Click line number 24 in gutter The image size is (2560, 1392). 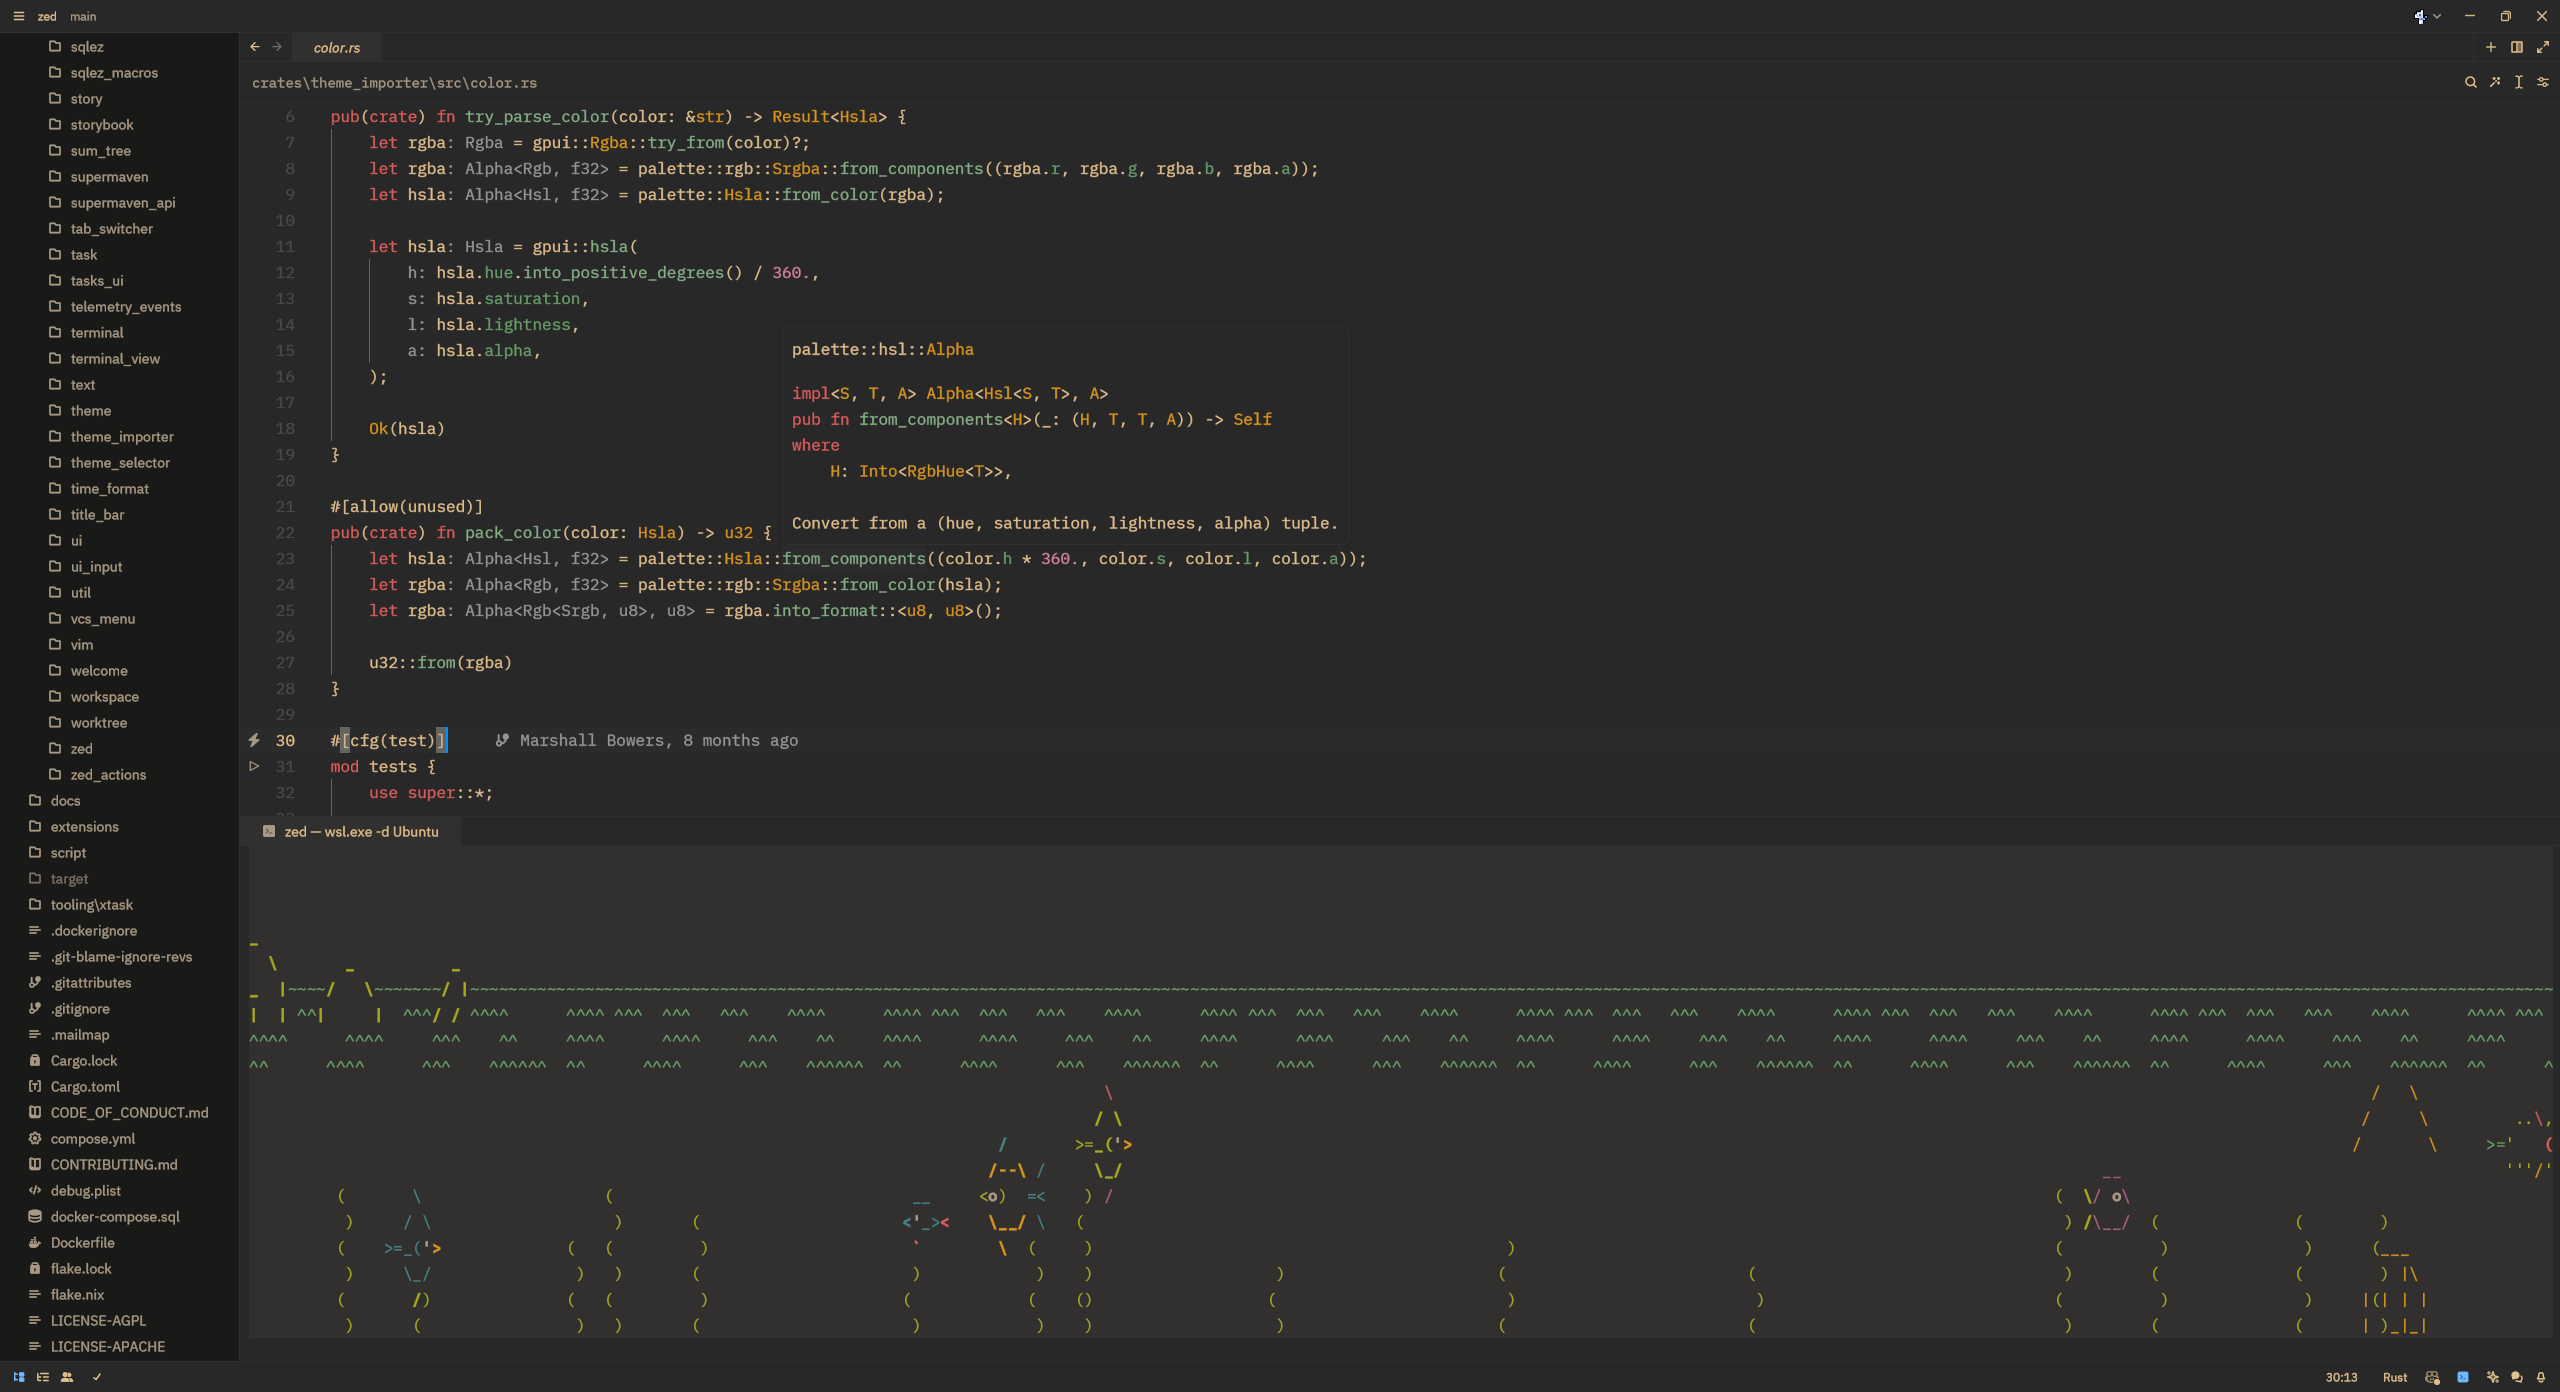pos(285,584)
